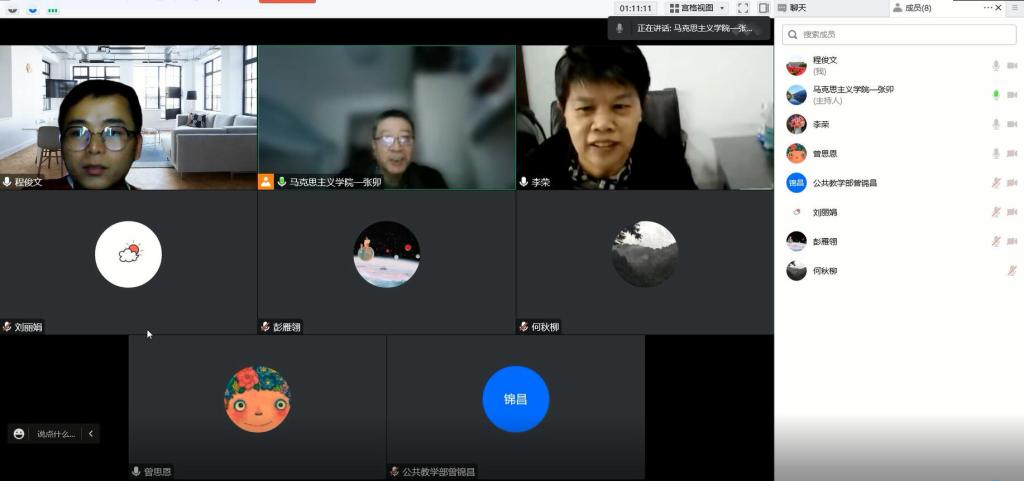Toggle microphone for 程俊文 in member list
Image resolution: width=1024 pixels, height=481 pixels.
tap(995, 66)
